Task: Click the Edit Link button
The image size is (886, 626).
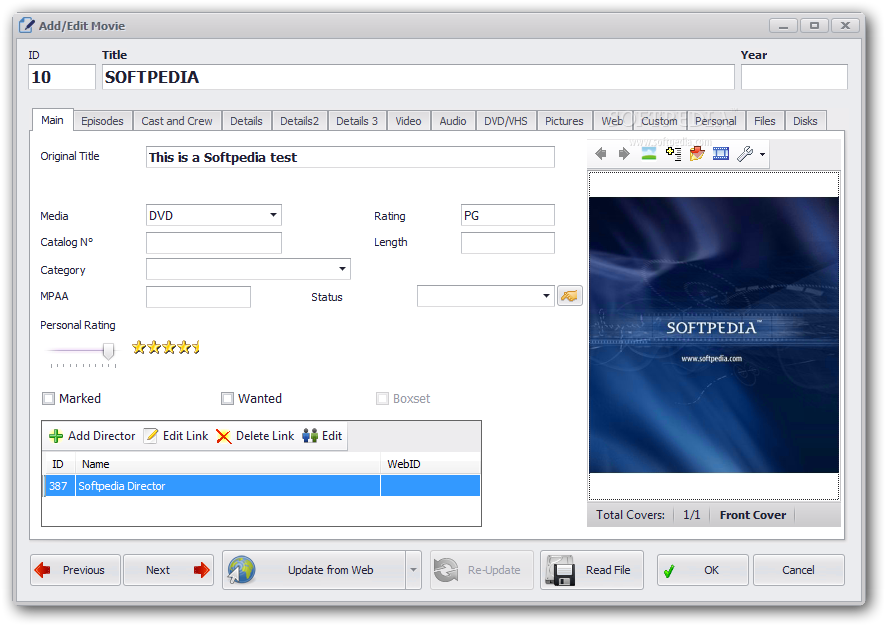Action: pyautogui.click(x=176, y=436)
